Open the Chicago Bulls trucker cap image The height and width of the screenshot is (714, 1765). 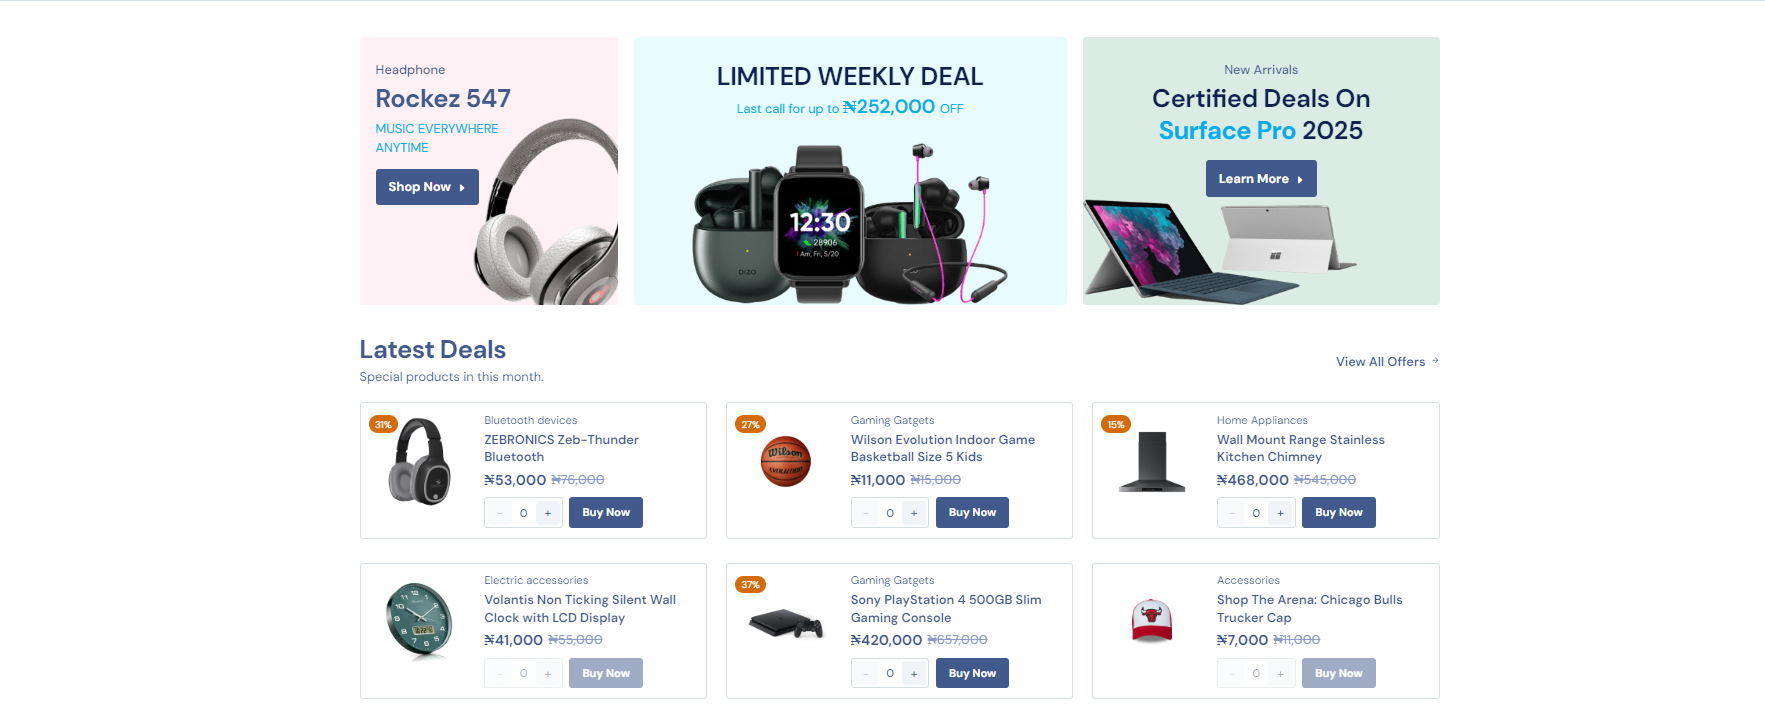[1151, 621]
